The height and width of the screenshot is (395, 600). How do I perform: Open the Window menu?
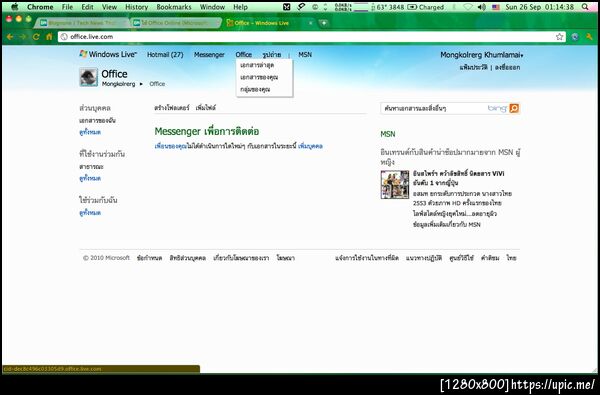tap(212, 7)
